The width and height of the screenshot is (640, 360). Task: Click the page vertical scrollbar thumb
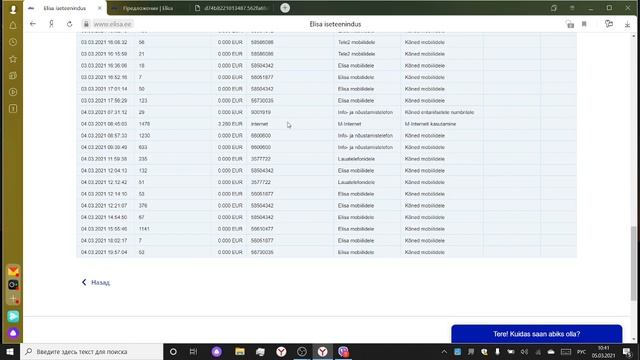(633, 263)
